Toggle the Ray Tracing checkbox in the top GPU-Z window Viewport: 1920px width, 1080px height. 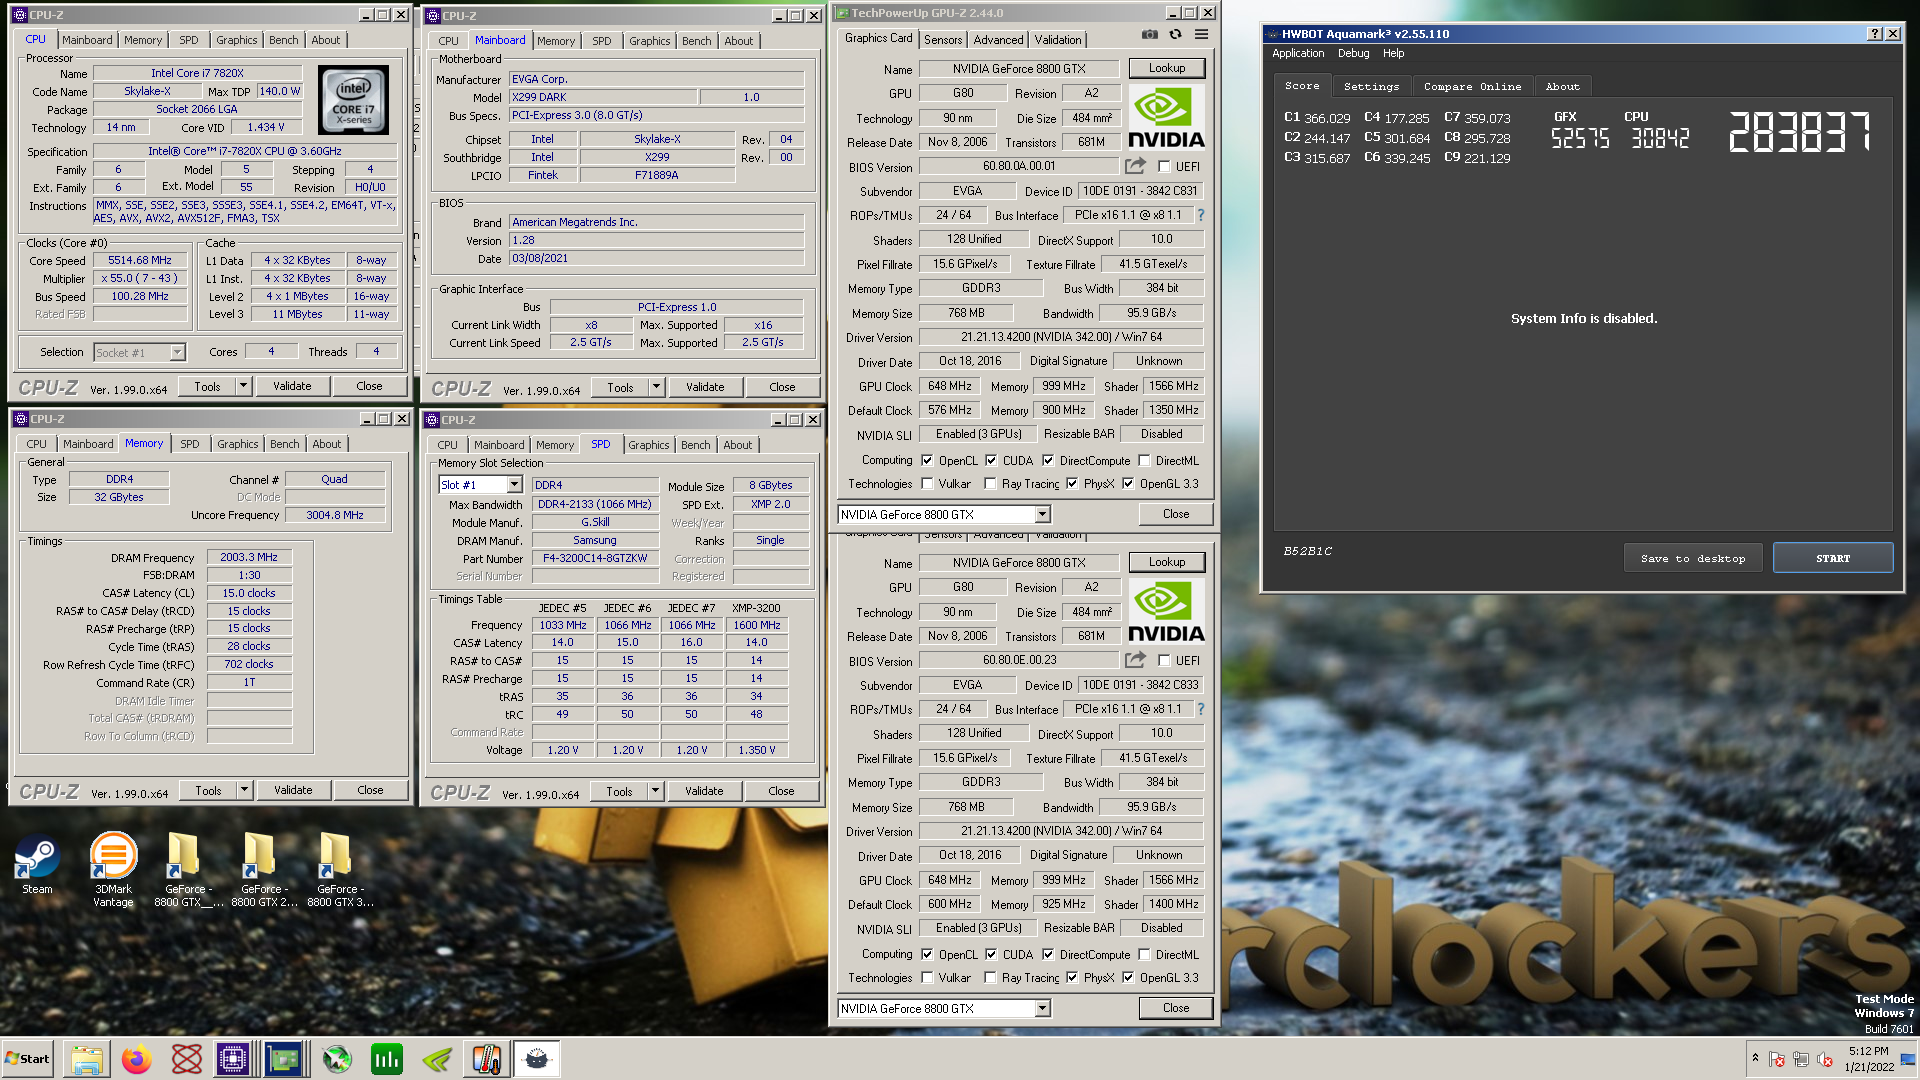click(990, 484)
